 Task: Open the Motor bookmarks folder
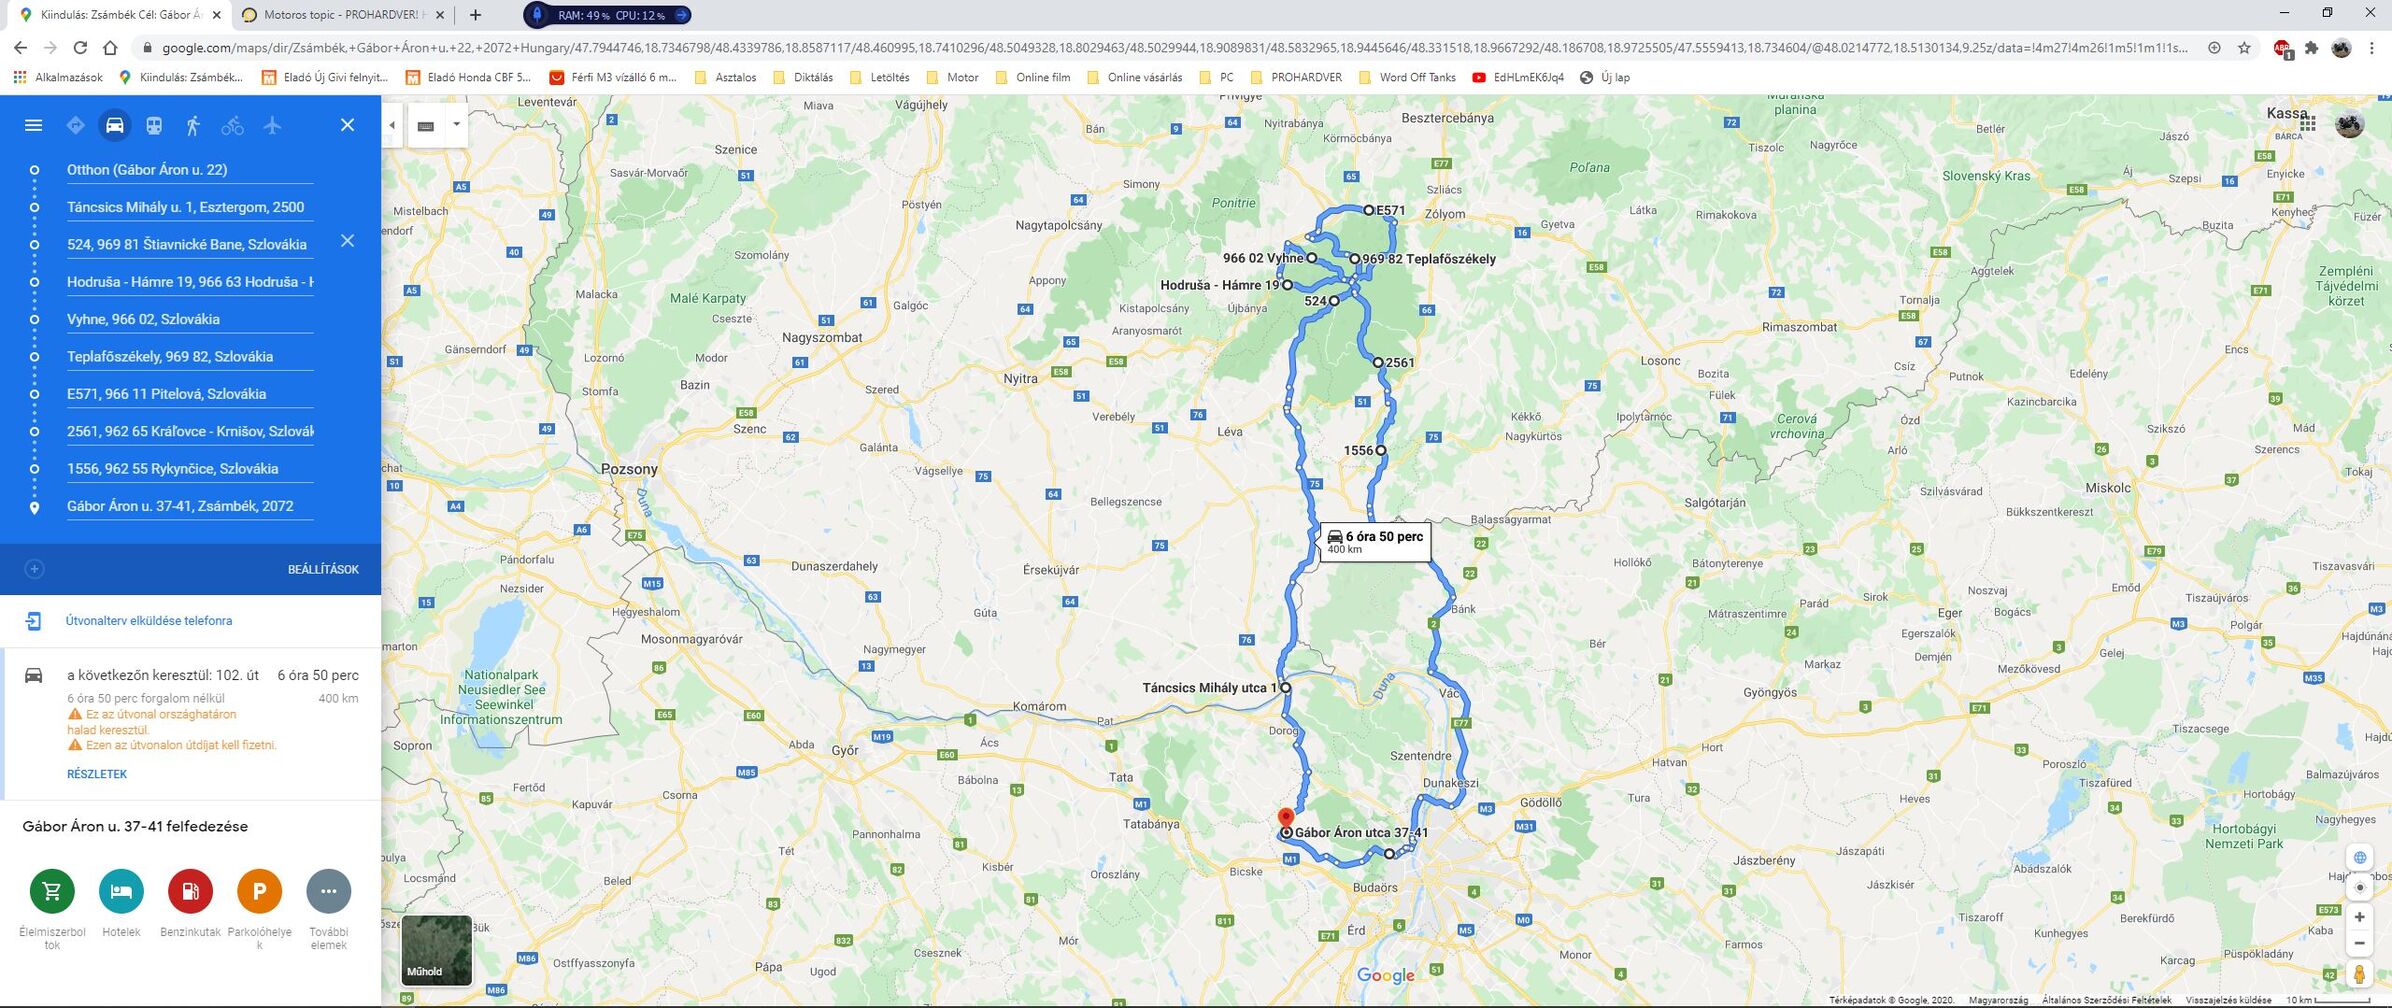(952, 77)
